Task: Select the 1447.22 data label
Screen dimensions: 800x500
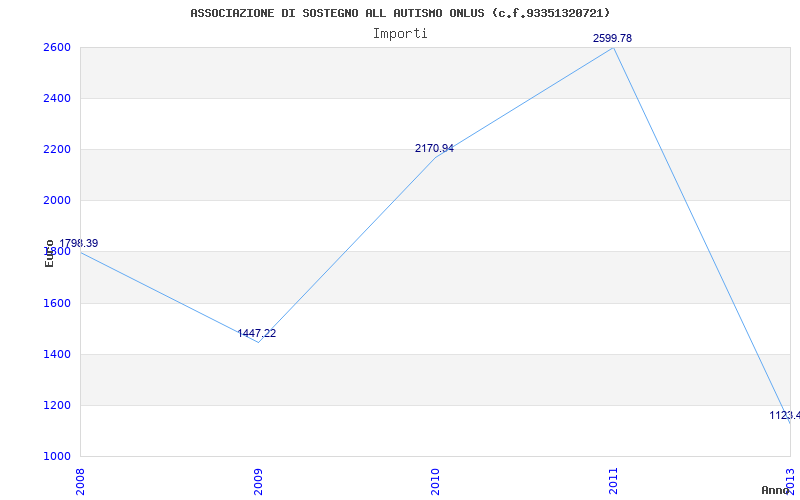Action: coord(257,334)
